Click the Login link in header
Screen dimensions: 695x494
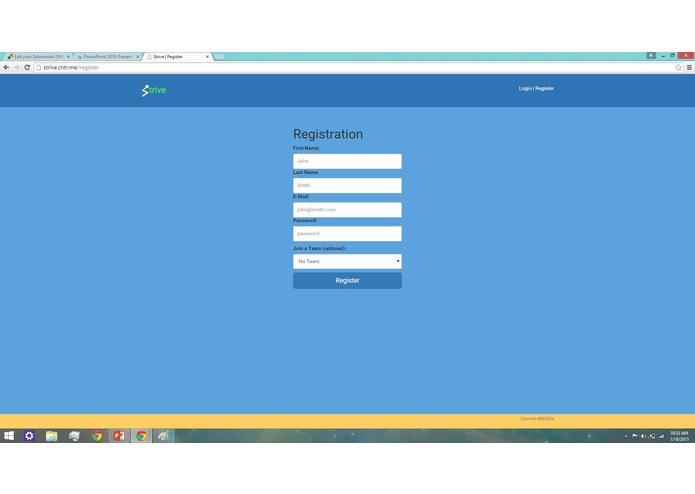click(x=525, y=89)
